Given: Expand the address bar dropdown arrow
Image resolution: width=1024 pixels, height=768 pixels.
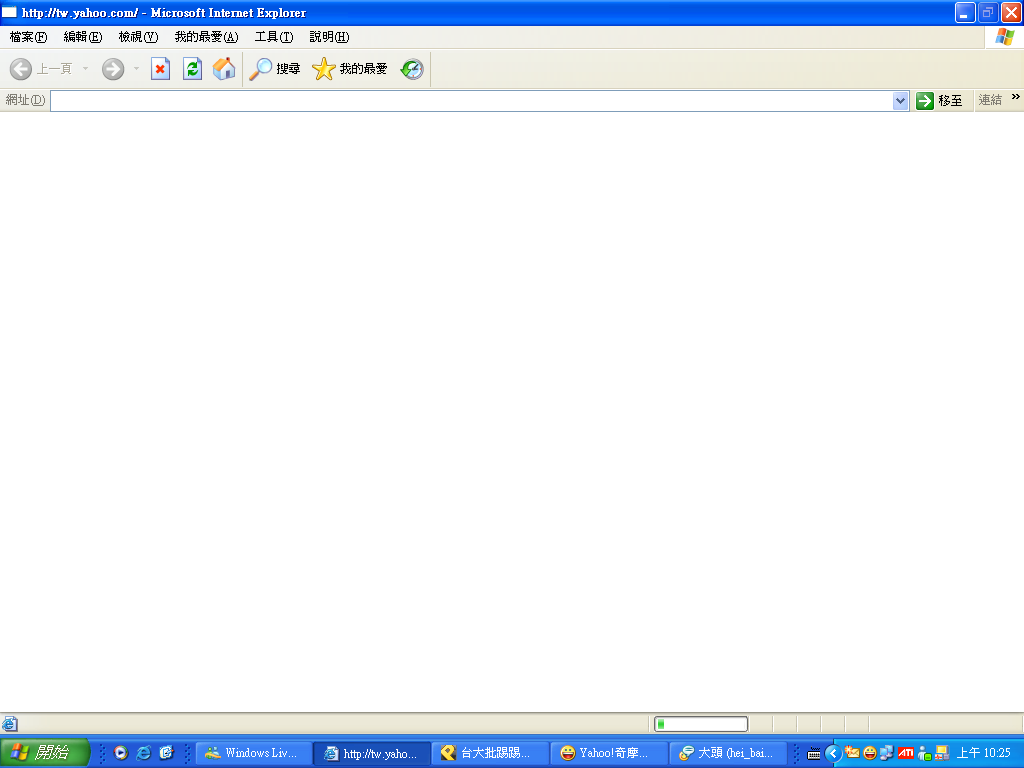Looking at the screenshot, I should (901, 101).
